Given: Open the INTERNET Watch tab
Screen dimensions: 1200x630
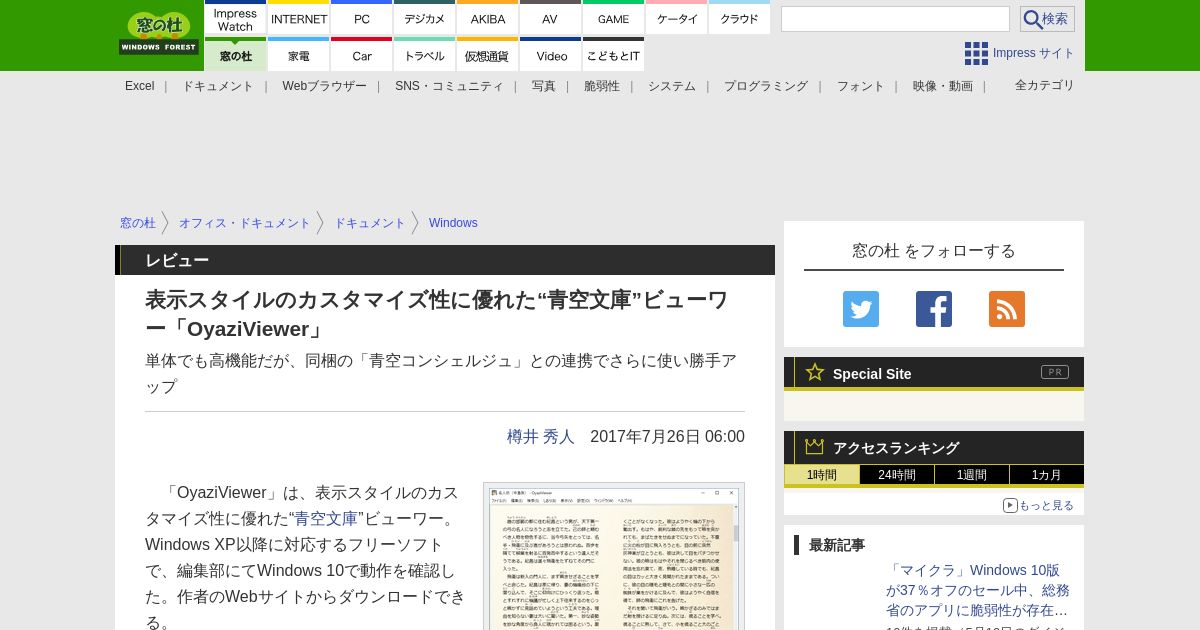Looking at the screenshot, I should (299, 18).
